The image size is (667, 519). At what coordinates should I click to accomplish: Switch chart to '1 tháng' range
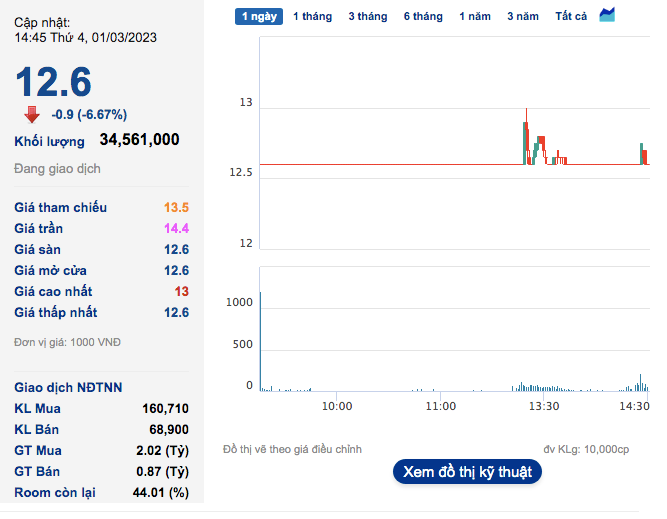coord(312,16)
